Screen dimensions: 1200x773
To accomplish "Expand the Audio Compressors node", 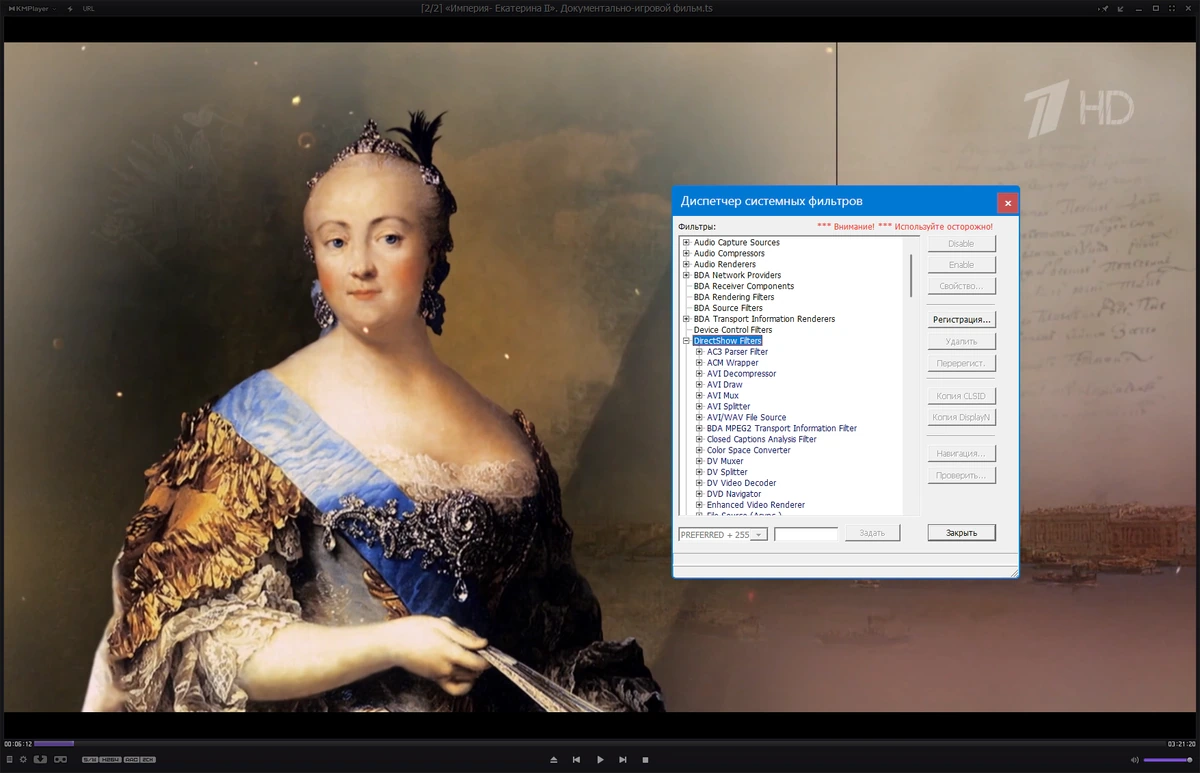I will (x=686, y=254).
